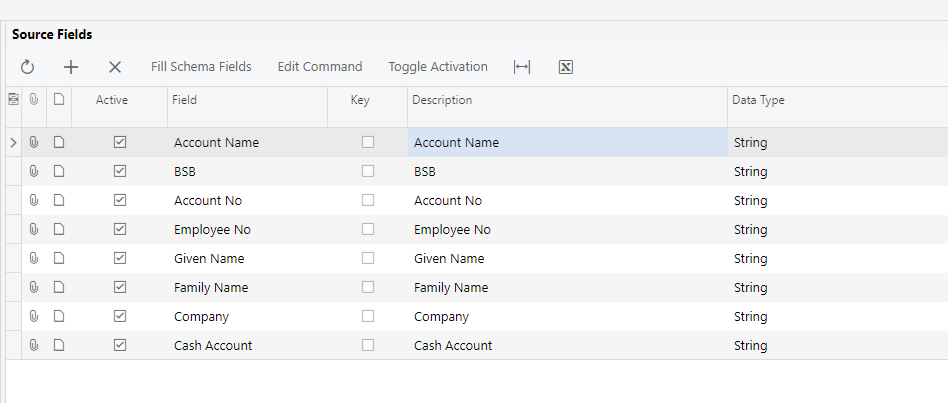Uncheck Active checkbox for Account Name
The height and width of the screenshot is (403, 948).
120,142
